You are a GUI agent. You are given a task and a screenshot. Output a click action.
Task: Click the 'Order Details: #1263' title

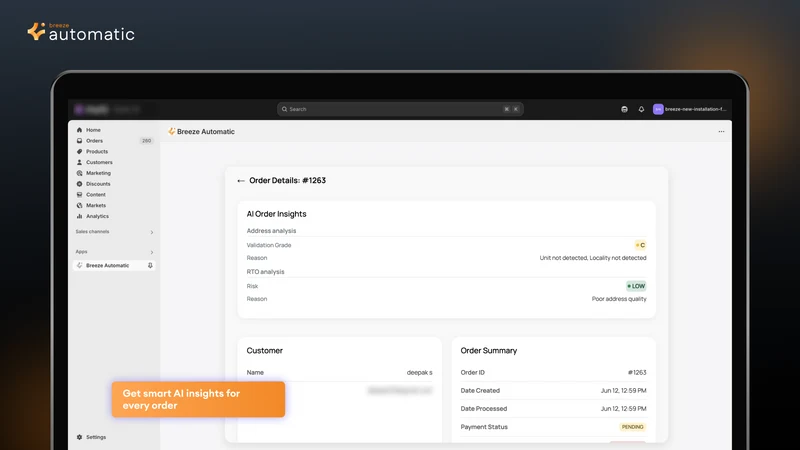coord(287,181)
